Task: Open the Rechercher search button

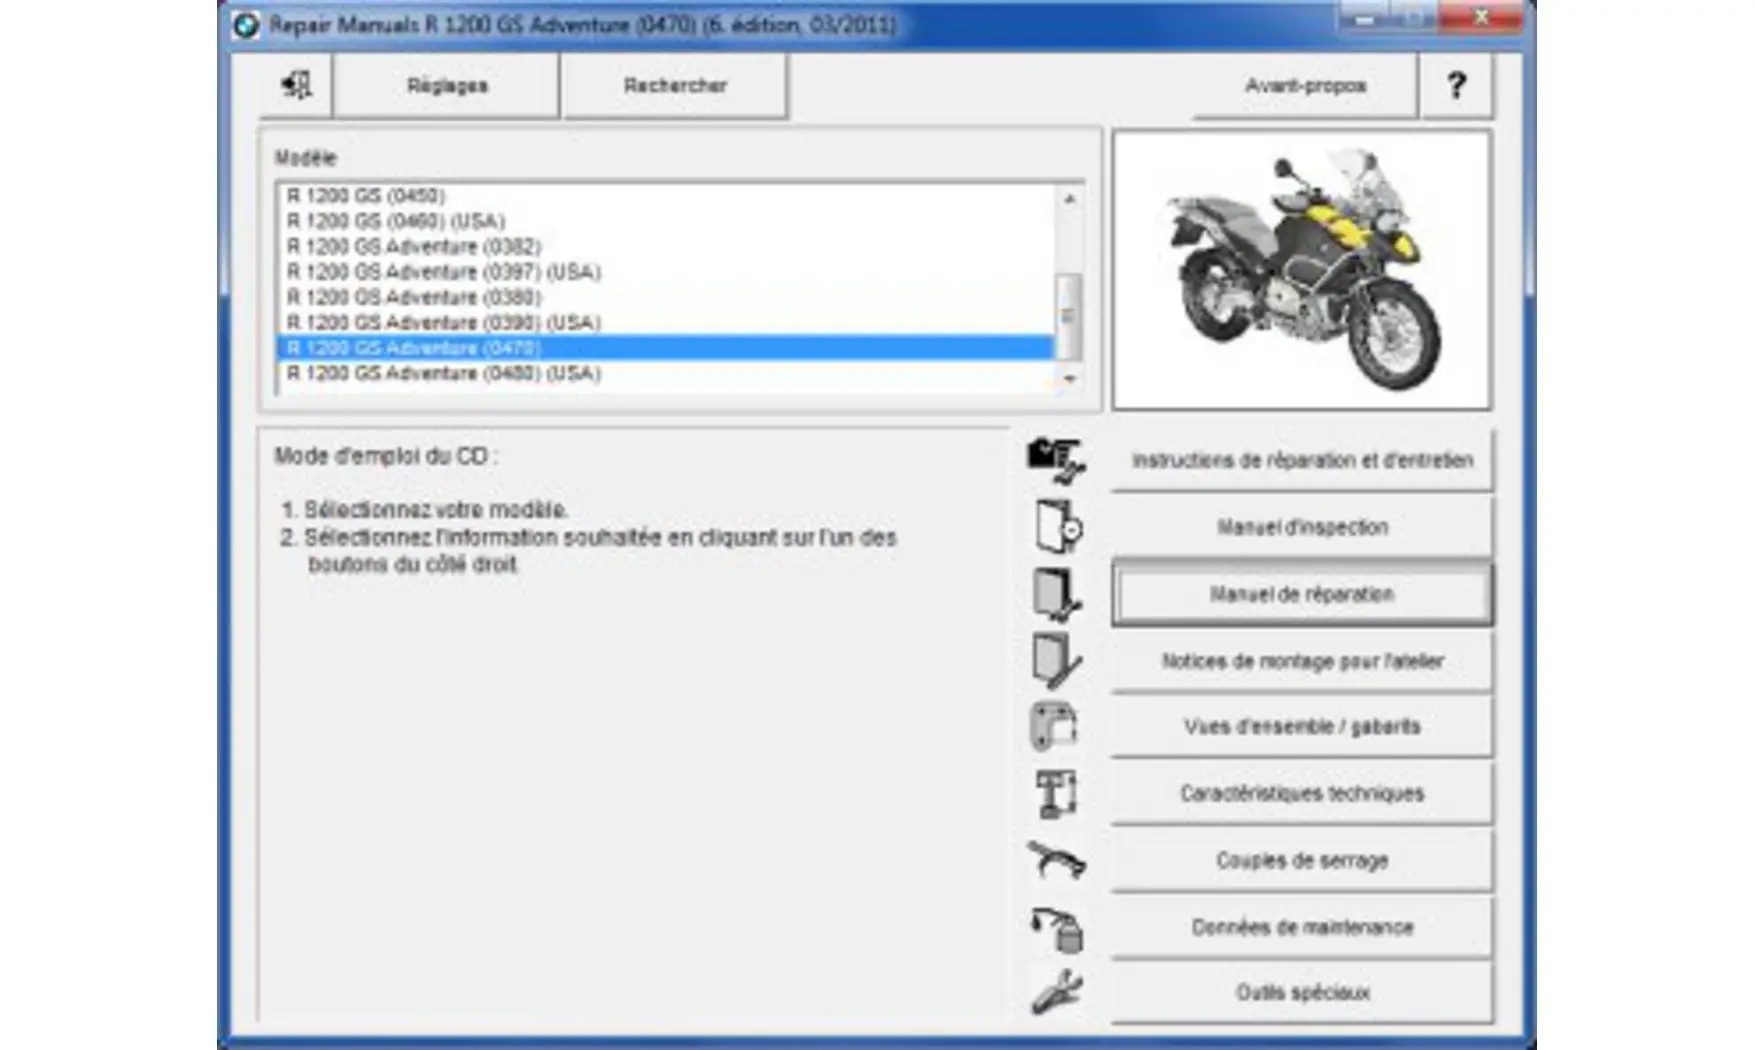Action: (x=675, y=85)
